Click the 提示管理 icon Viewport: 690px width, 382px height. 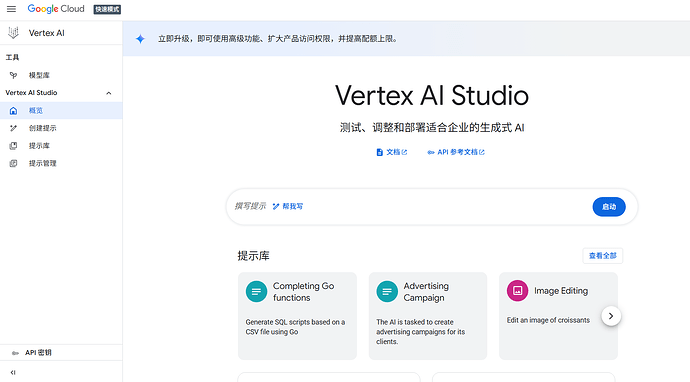point(13,163)
